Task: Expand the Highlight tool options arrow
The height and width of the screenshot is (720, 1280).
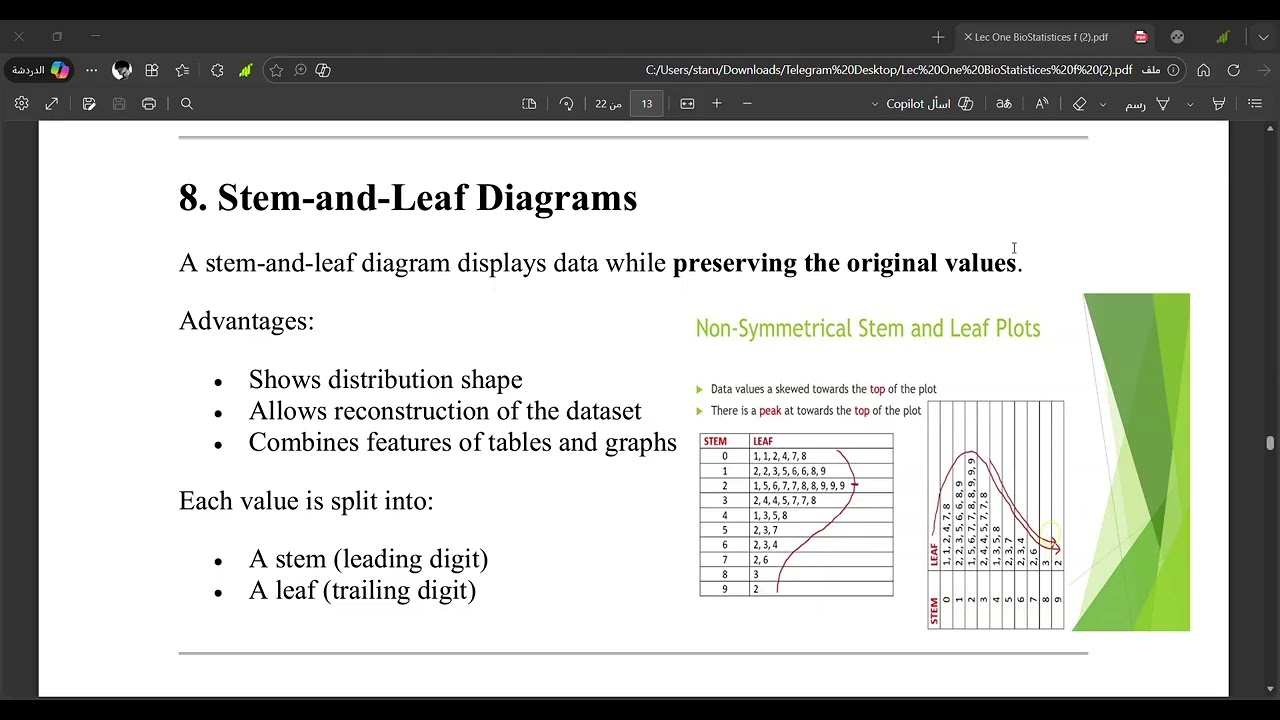Action: (1190, 104)
